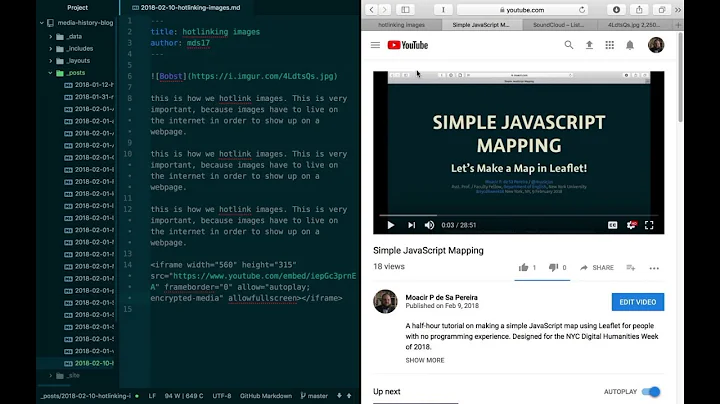720x404 pixels.
Task: Click Safari page vertical scrollbar
Action: click(x=681, y=78)
